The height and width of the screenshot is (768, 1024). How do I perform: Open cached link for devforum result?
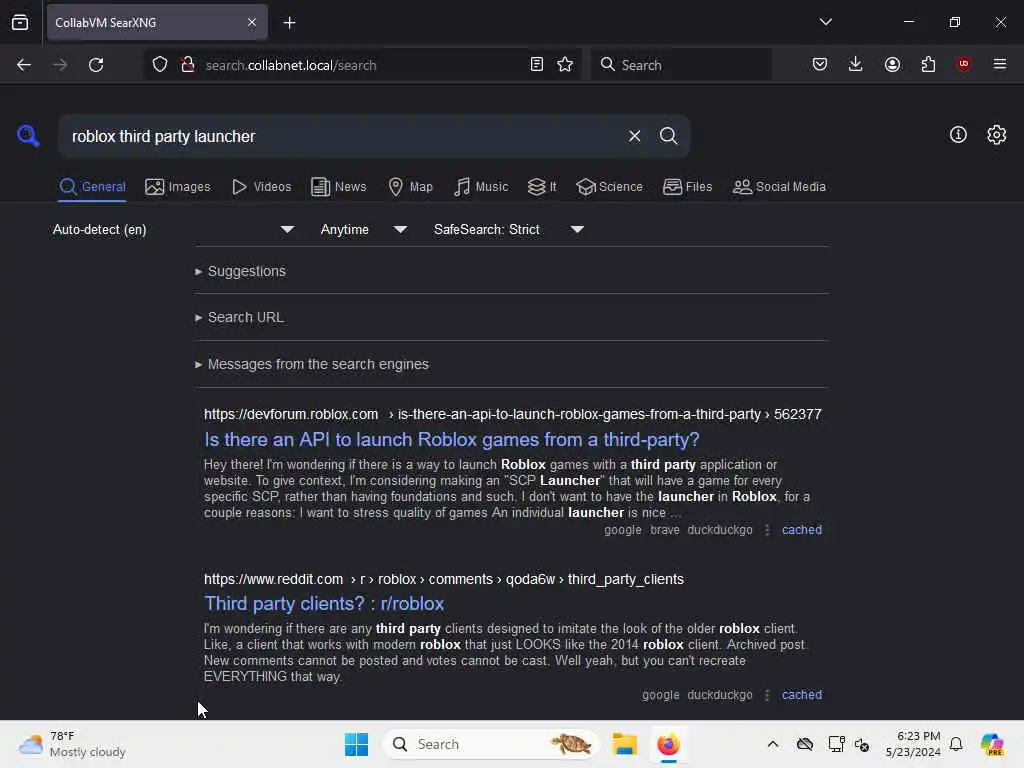[801, 530]
